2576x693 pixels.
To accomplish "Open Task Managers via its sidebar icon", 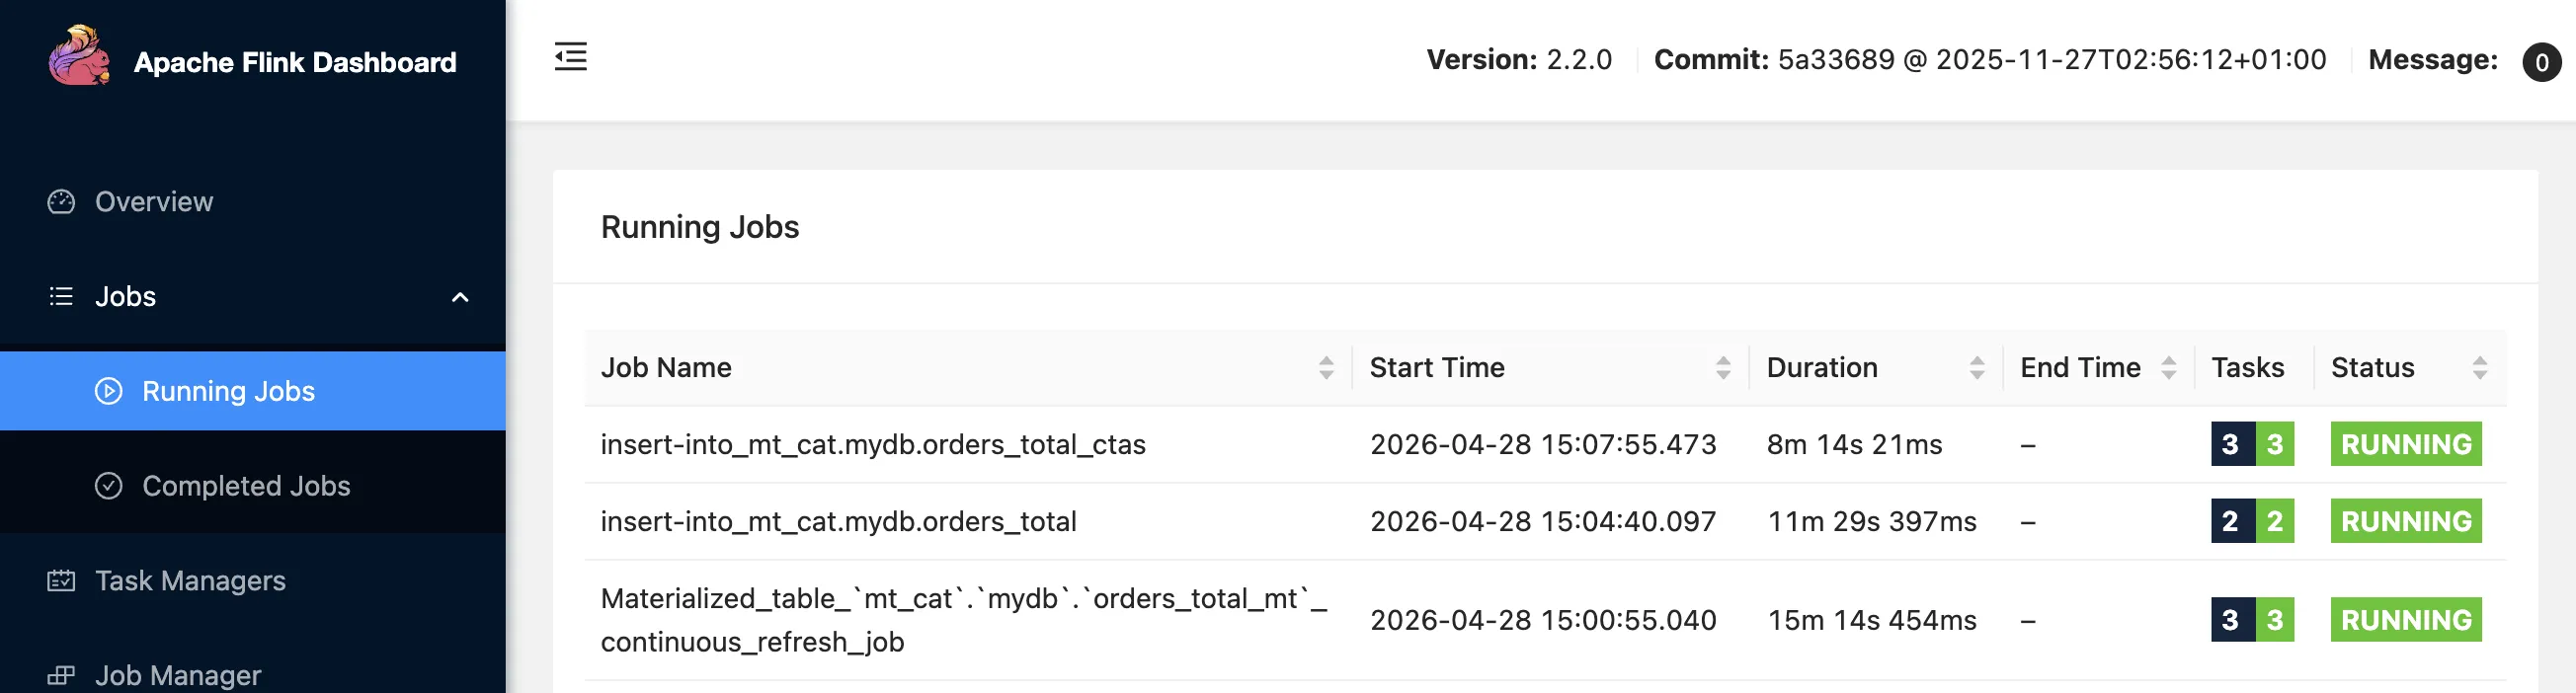I will pyautogui.click(x=60, y=580).
